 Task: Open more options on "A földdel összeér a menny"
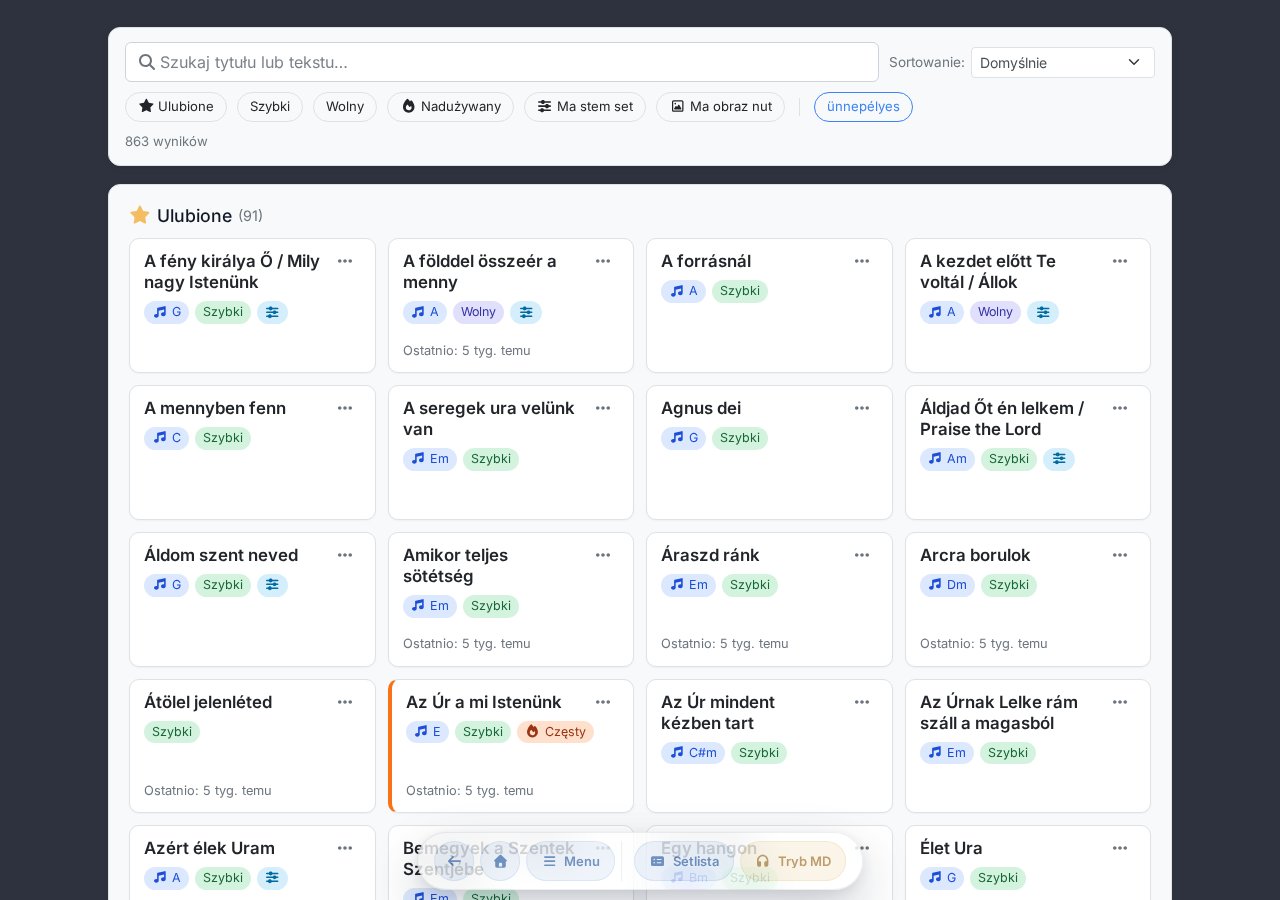point(603,261)
